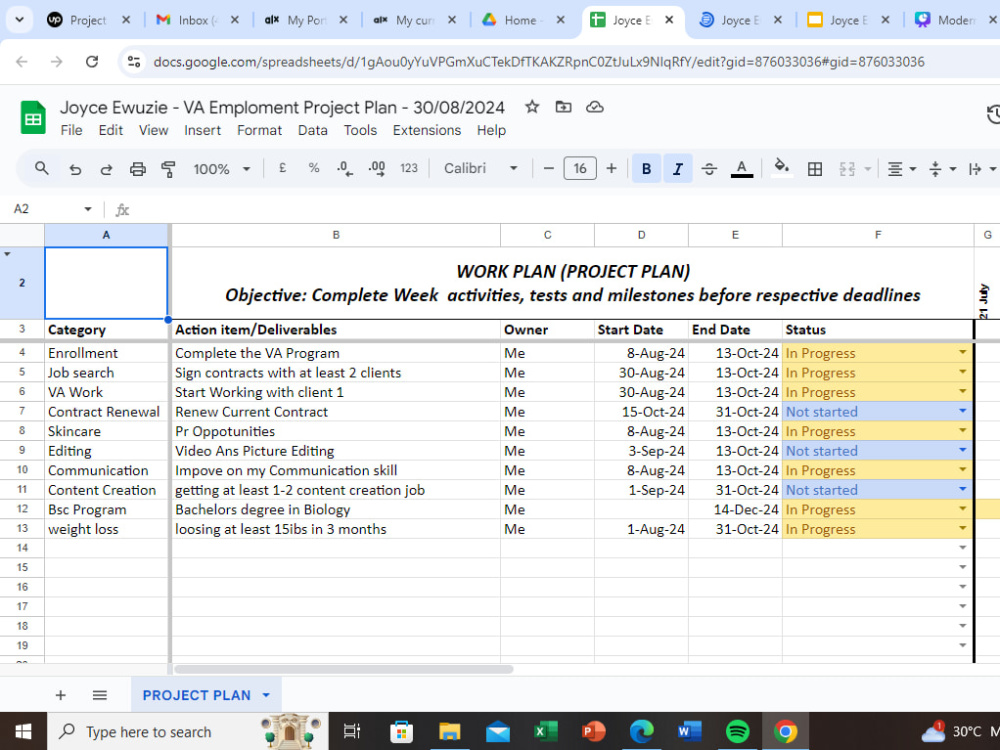
Task: Open the all sheets list
Action: point(99,695)
